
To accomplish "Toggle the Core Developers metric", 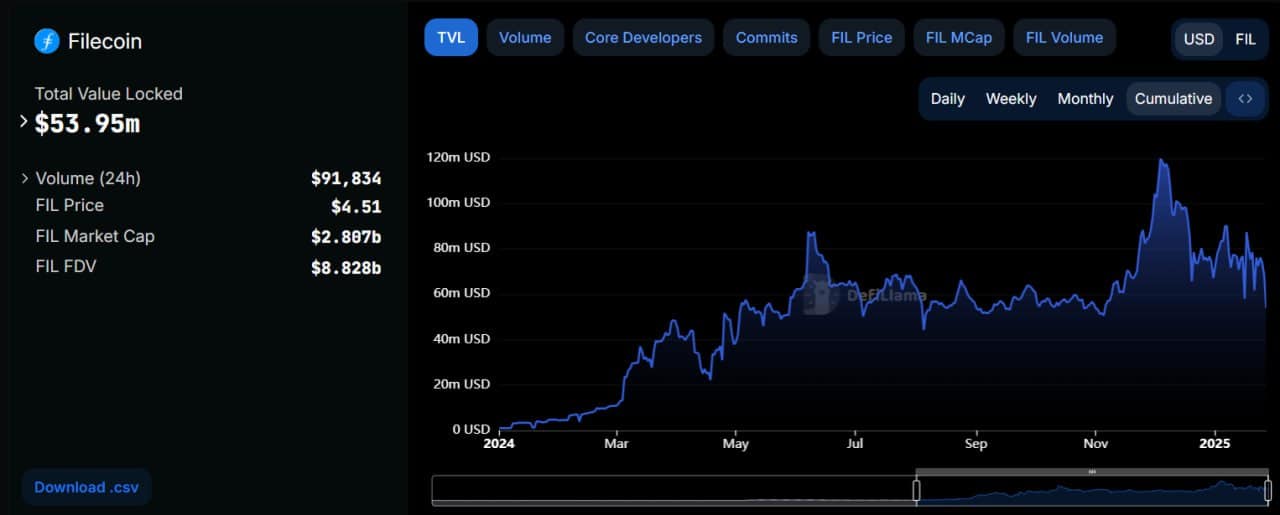I will tap(643, 37).
